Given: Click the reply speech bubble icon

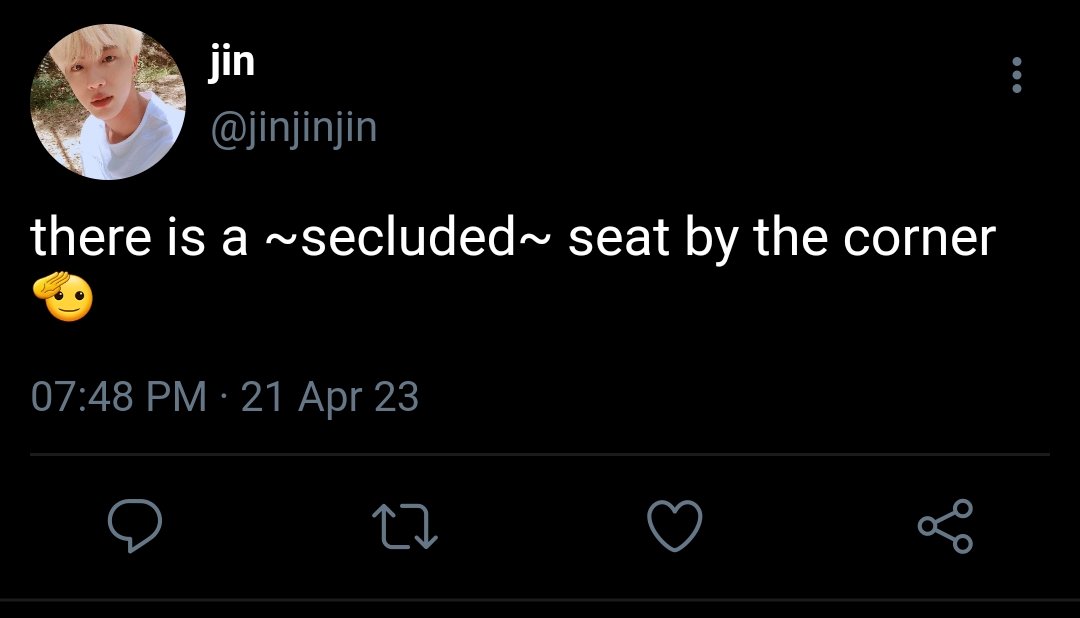Looking at the screenshot, I should click(135, 525).
